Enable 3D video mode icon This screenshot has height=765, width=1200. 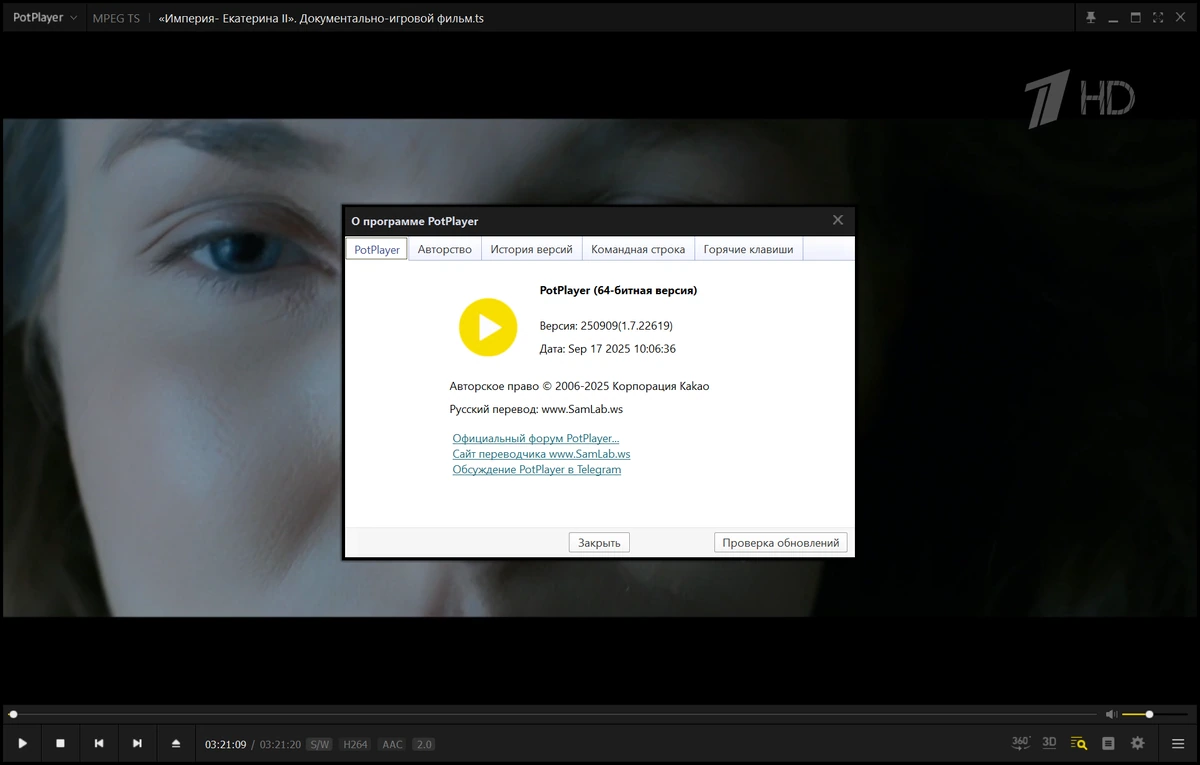point(1049,743)
